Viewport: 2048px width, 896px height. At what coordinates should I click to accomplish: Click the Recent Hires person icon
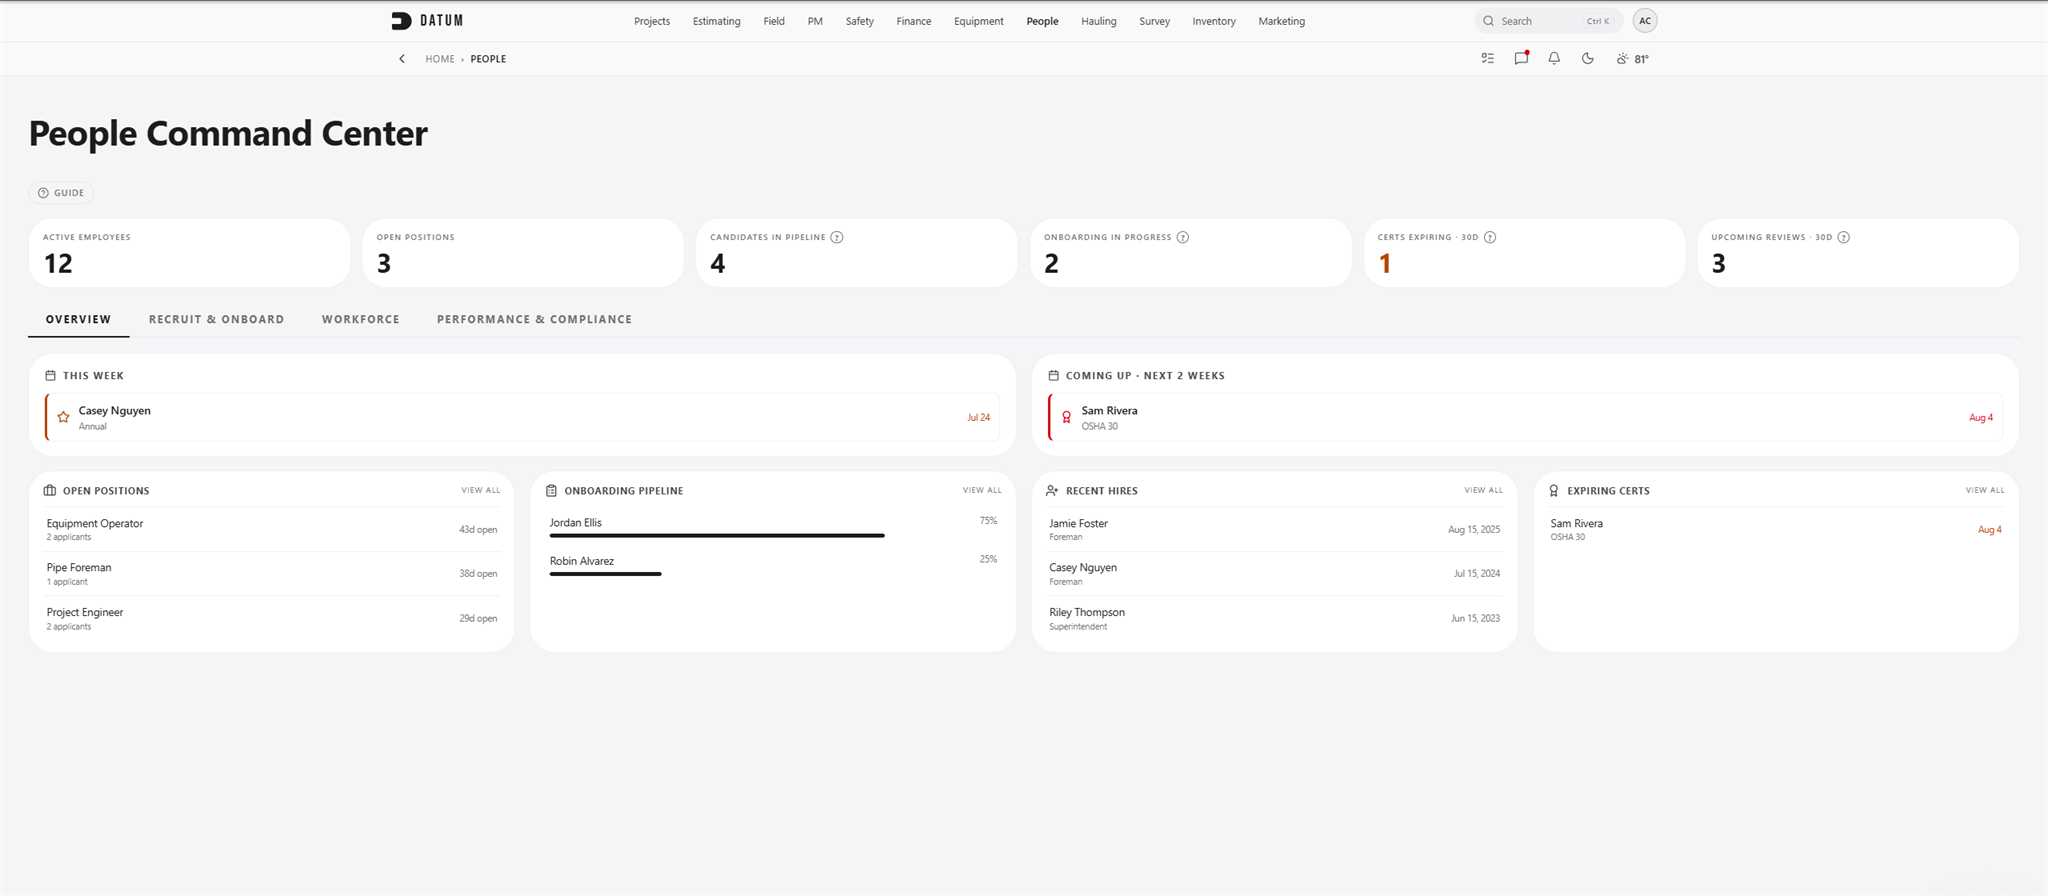point(1052,491)
